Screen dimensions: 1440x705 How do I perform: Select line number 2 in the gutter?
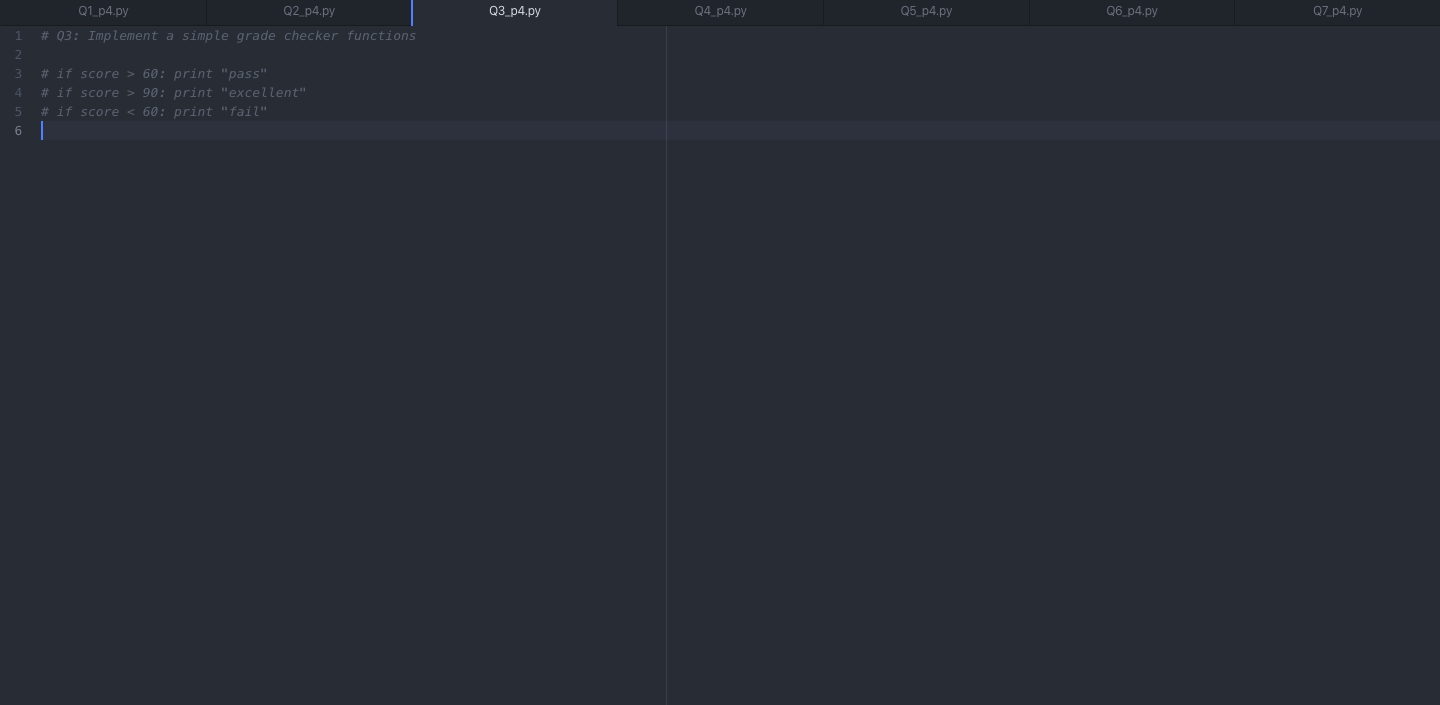point(18,55)
